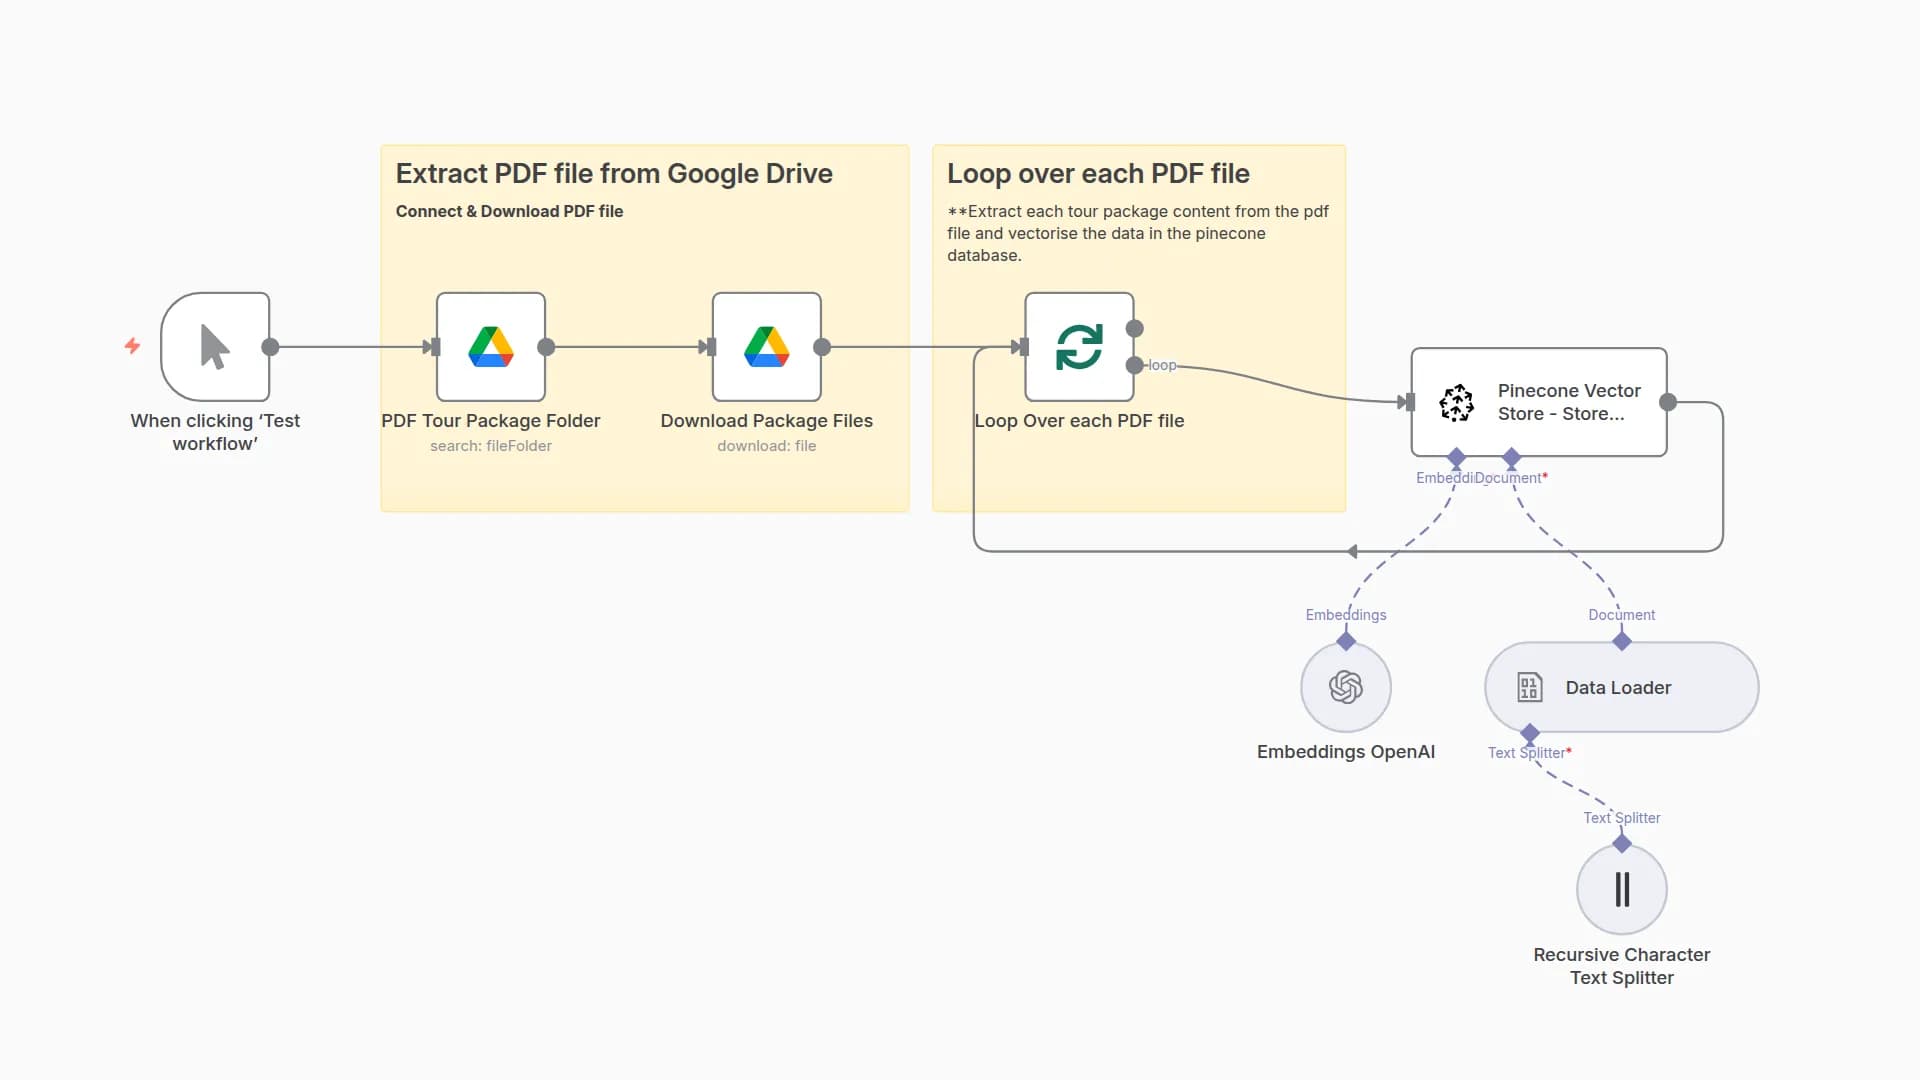Screen dimensions: 1920x1080
Task: Click the Pinecone Embedding input diamond connector
Action: (x=1457, y=457)
